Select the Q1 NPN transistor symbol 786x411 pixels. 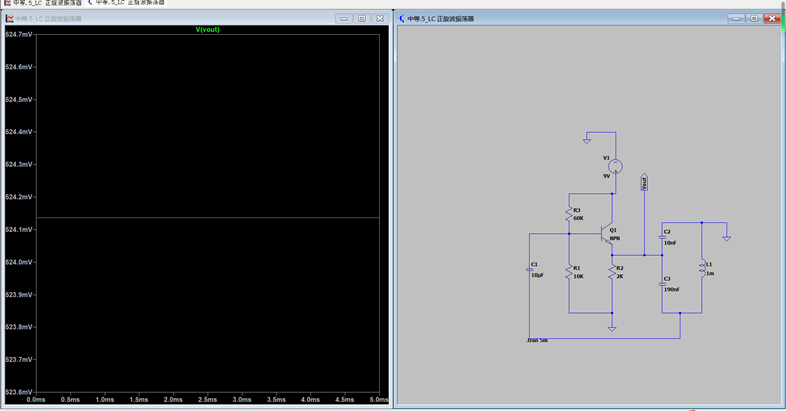(x=608, y=234)
